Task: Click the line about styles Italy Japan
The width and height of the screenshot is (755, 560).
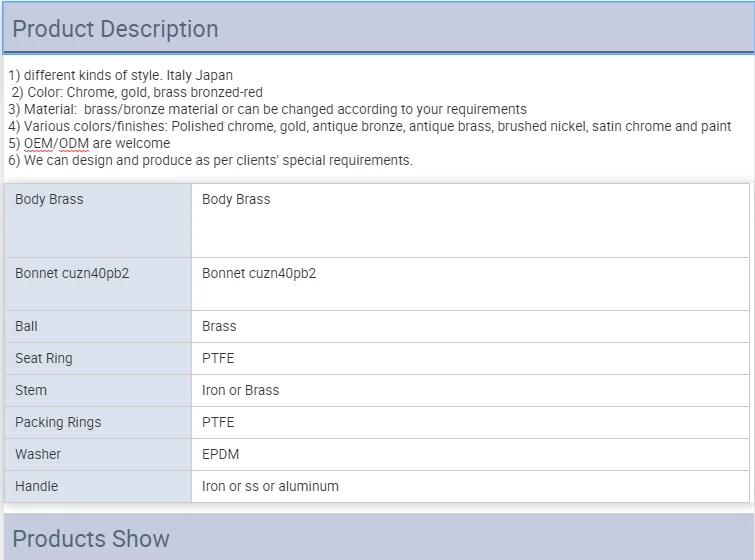Action: (x=120, y=75)
